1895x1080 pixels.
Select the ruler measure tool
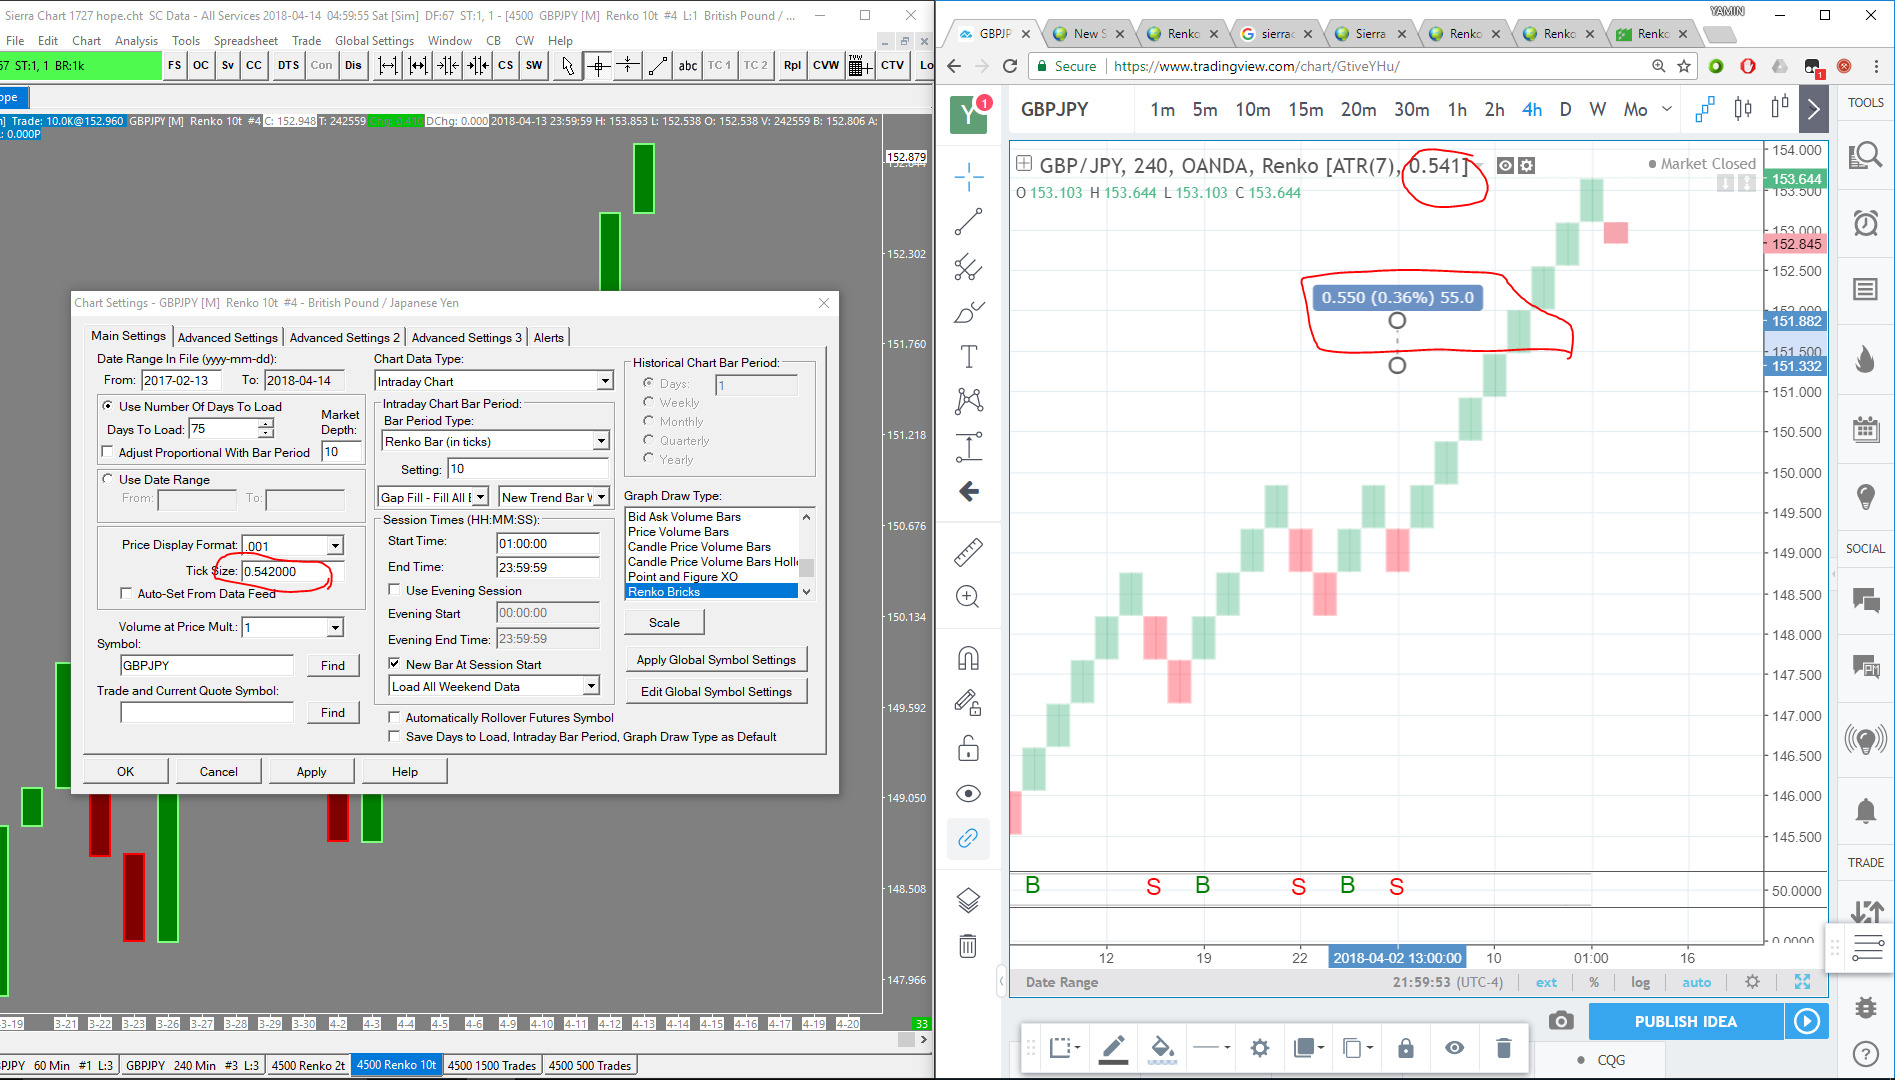click(968, 552)
